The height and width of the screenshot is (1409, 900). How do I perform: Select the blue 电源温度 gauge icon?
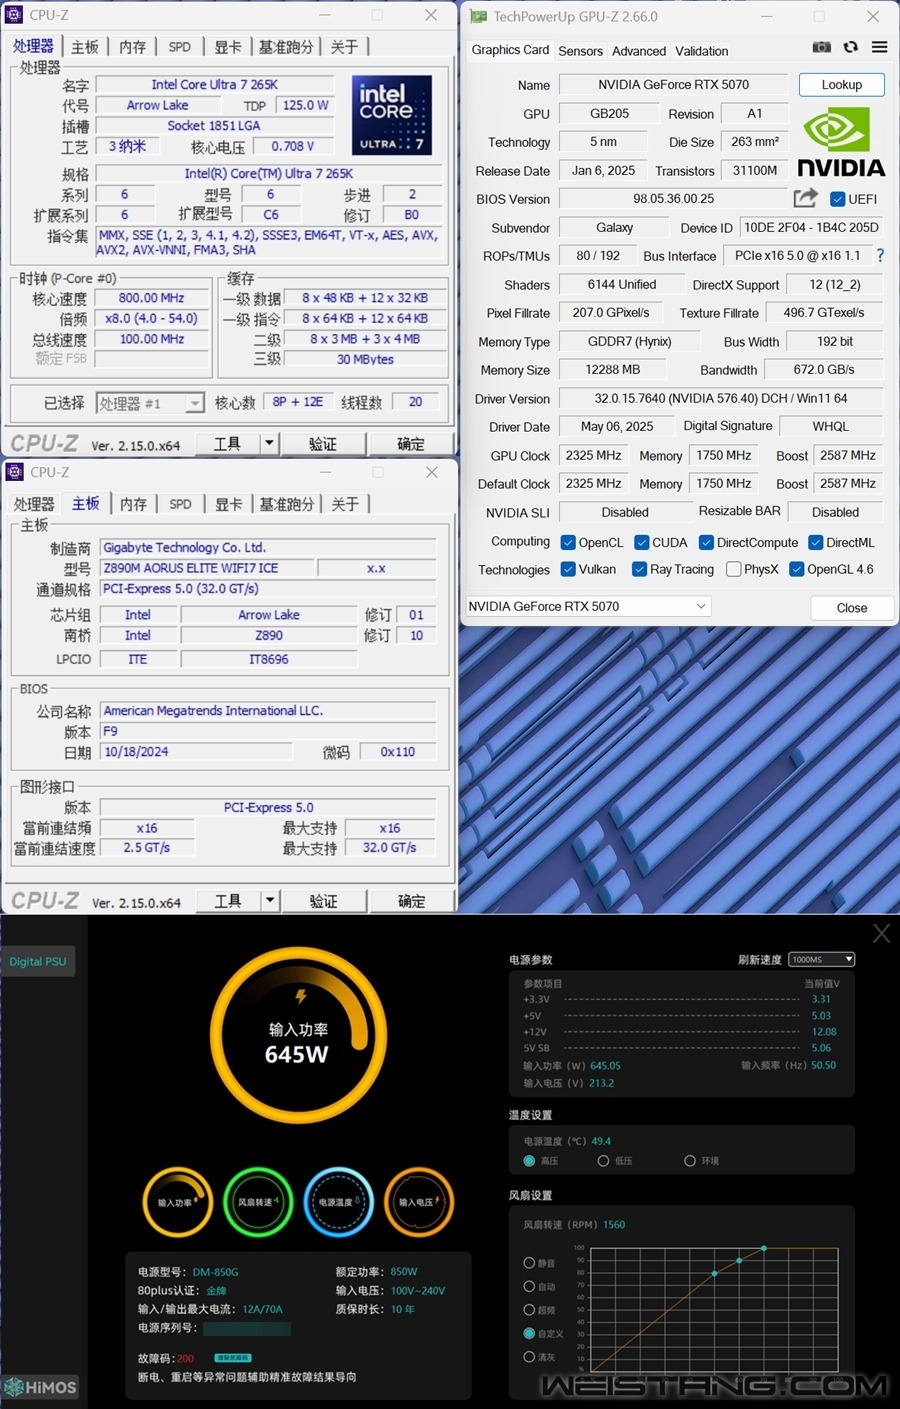point(338,1202)
